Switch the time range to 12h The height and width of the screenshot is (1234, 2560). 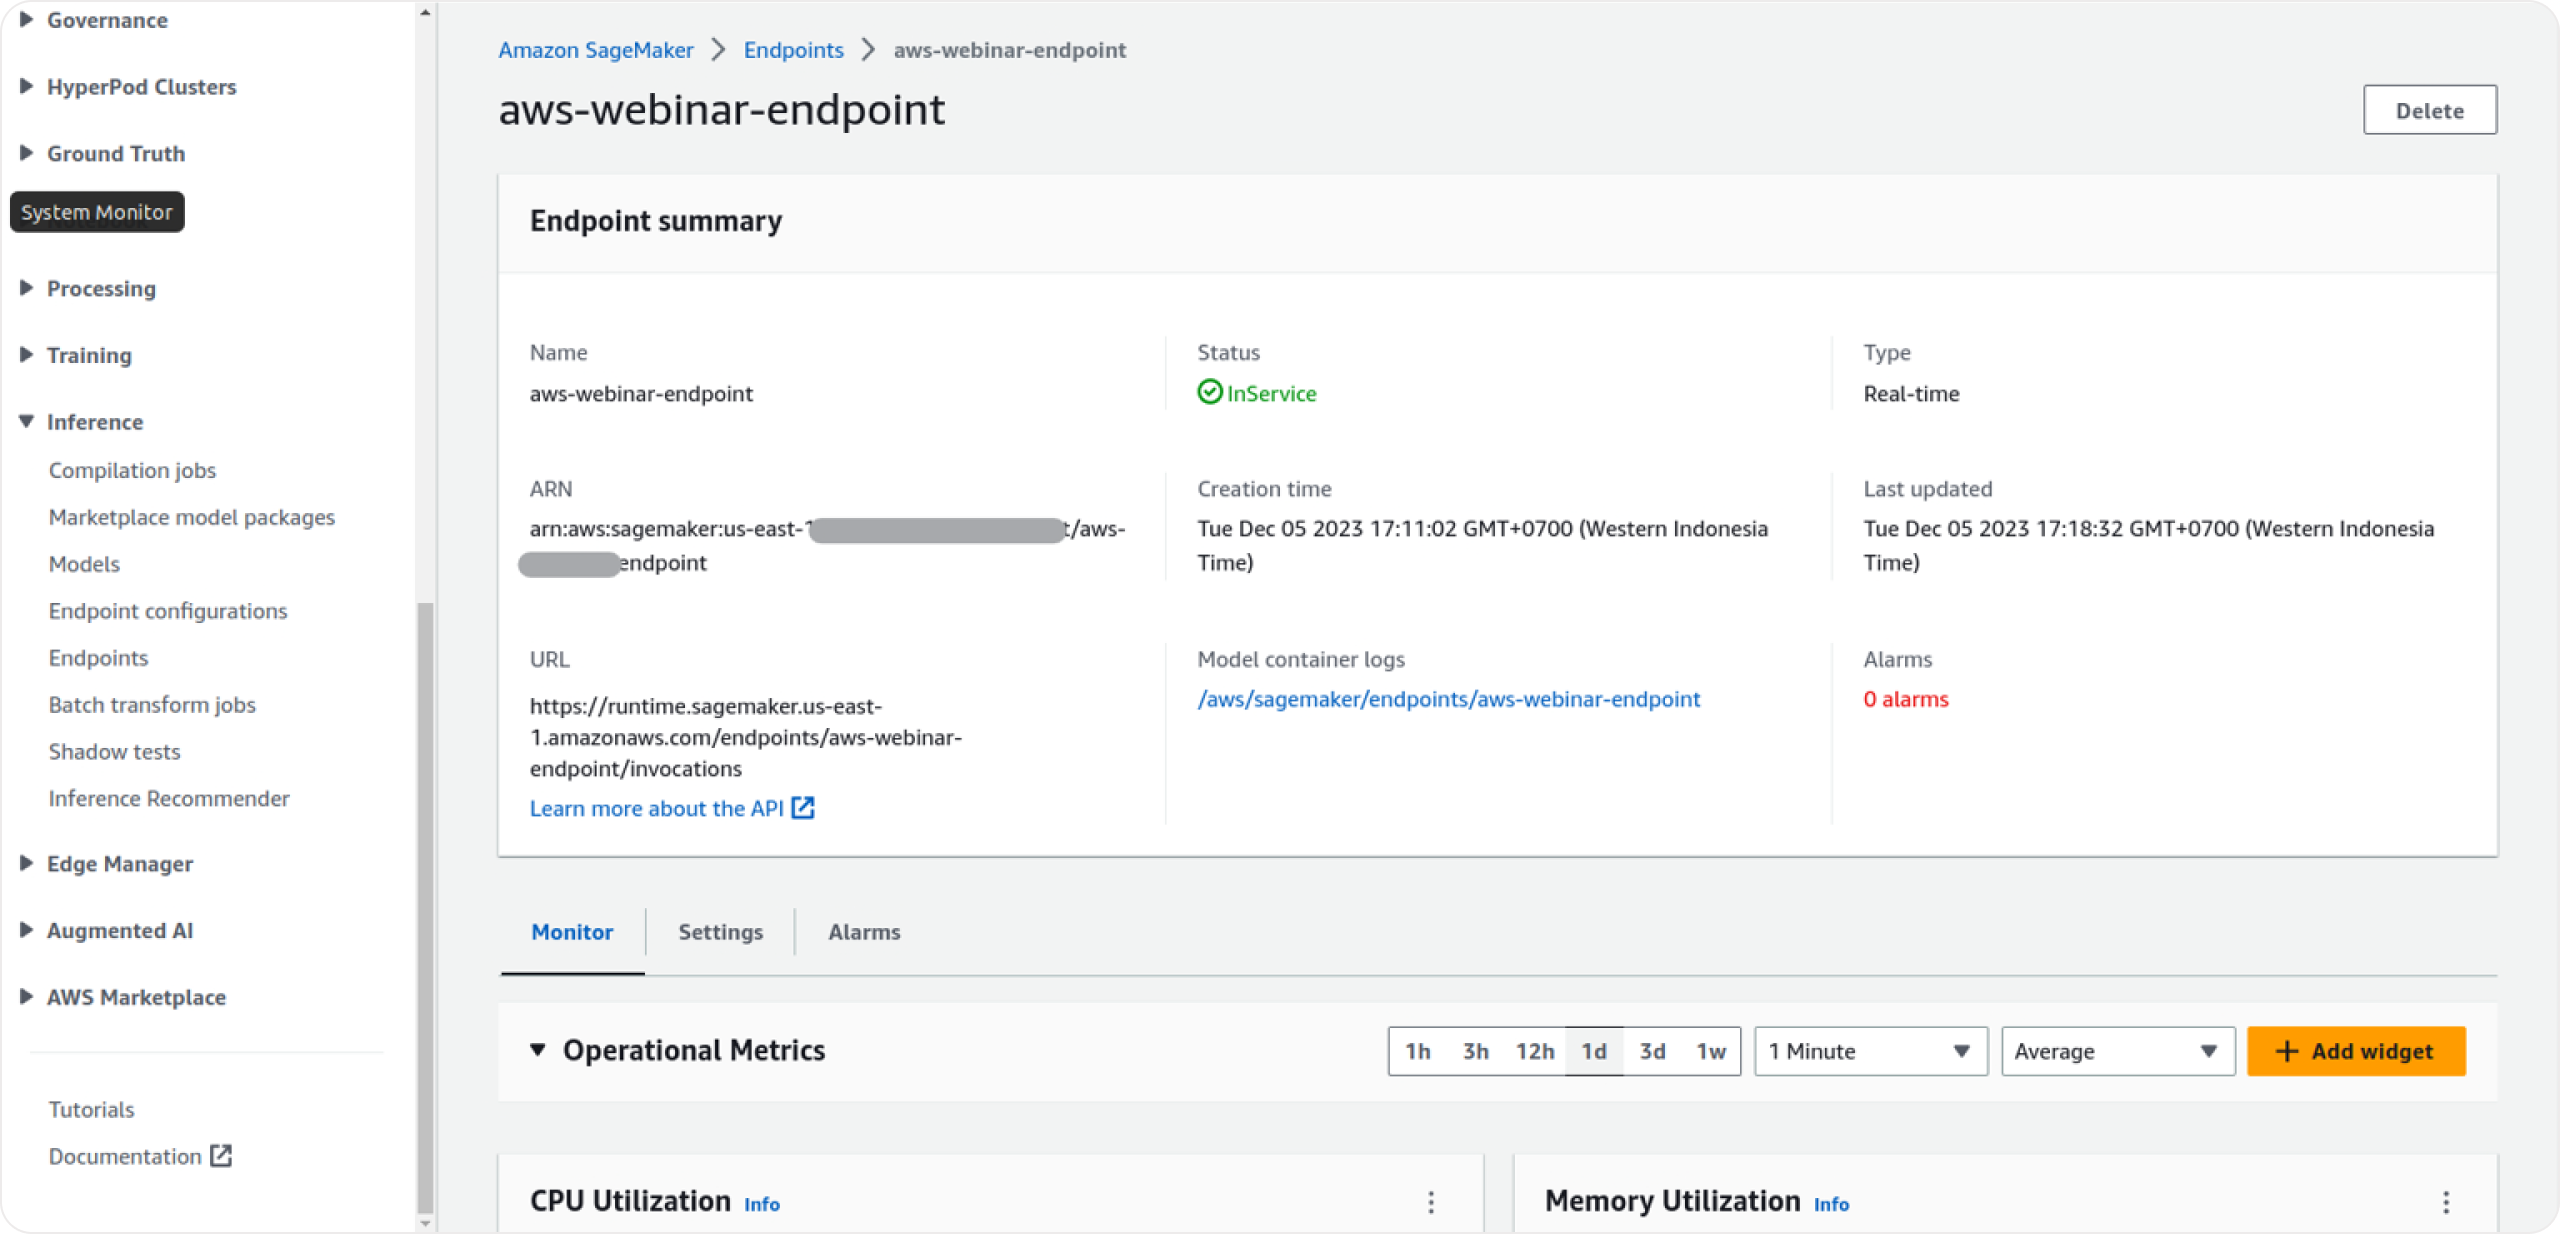(x=1534, y=1051)
